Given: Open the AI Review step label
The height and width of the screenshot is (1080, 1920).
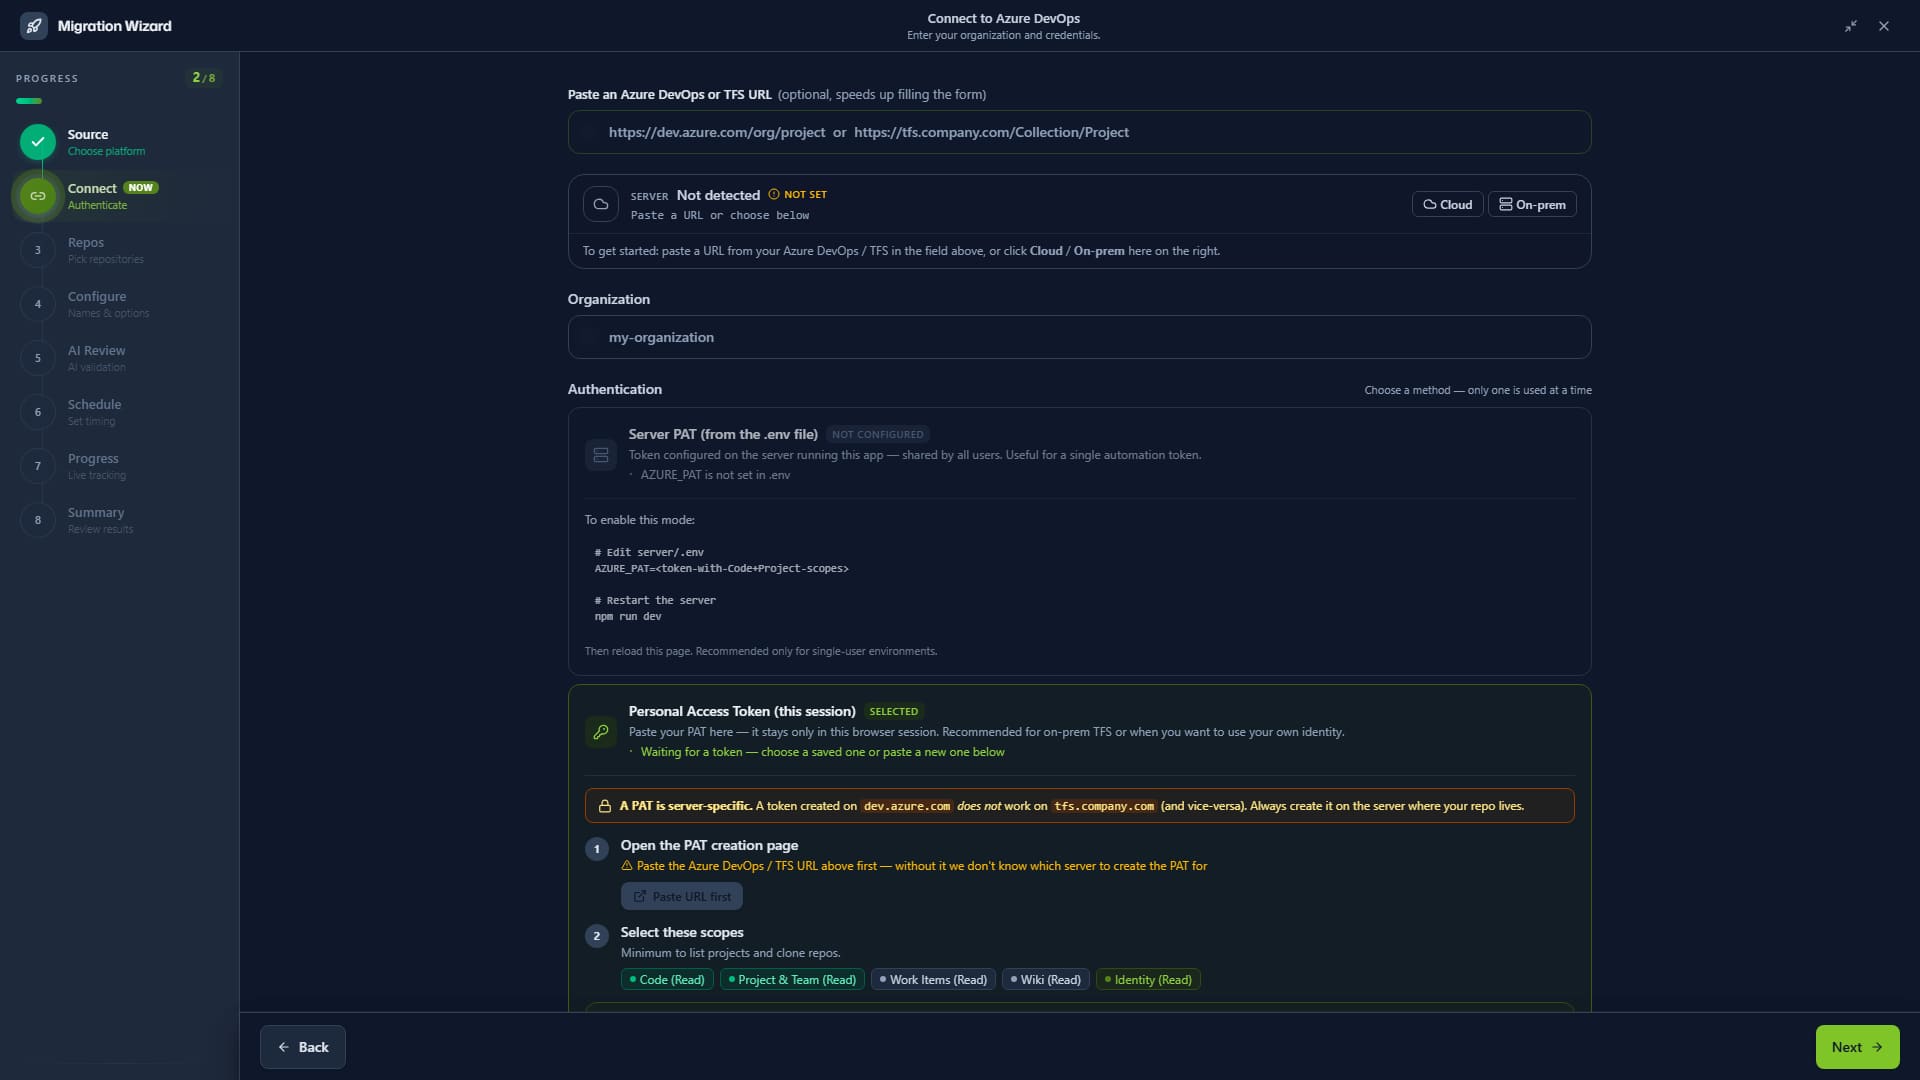Looking at the screenshot, I should 96,350.
